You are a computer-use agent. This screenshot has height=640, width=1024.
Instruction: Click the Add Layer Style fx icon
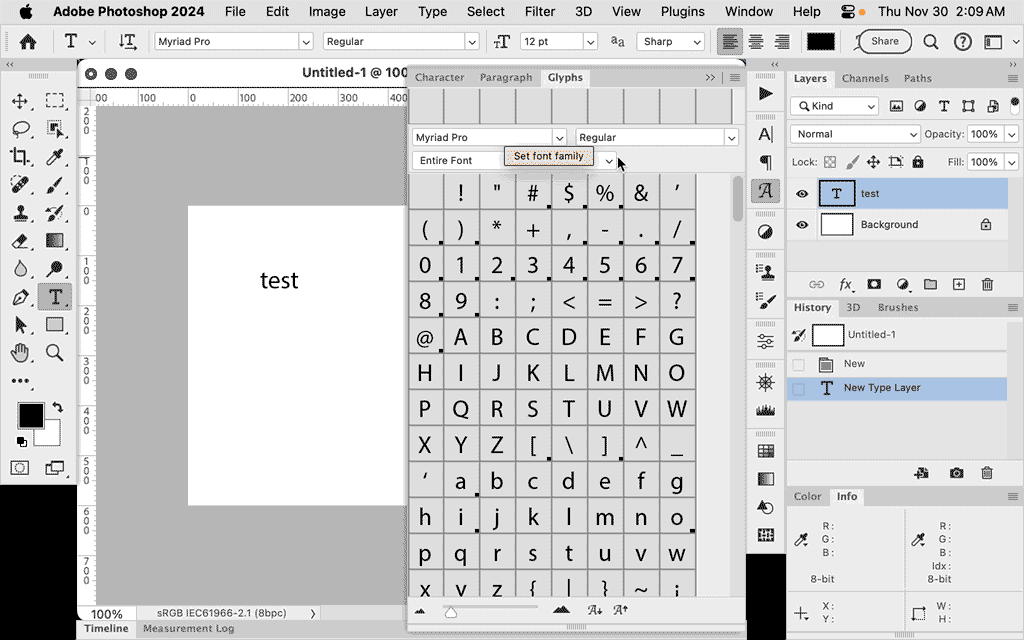click(845, 284)
